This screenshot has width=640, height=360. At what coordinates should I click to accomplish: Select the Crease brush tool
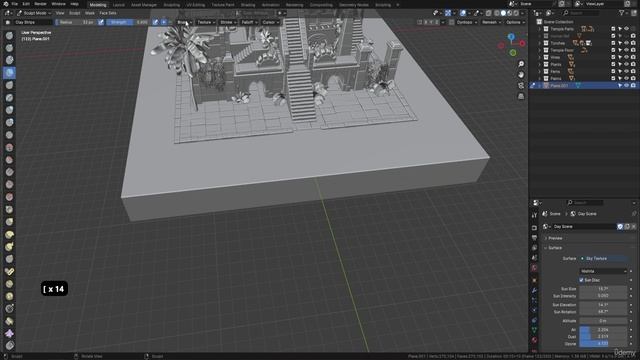coord(9,135)
